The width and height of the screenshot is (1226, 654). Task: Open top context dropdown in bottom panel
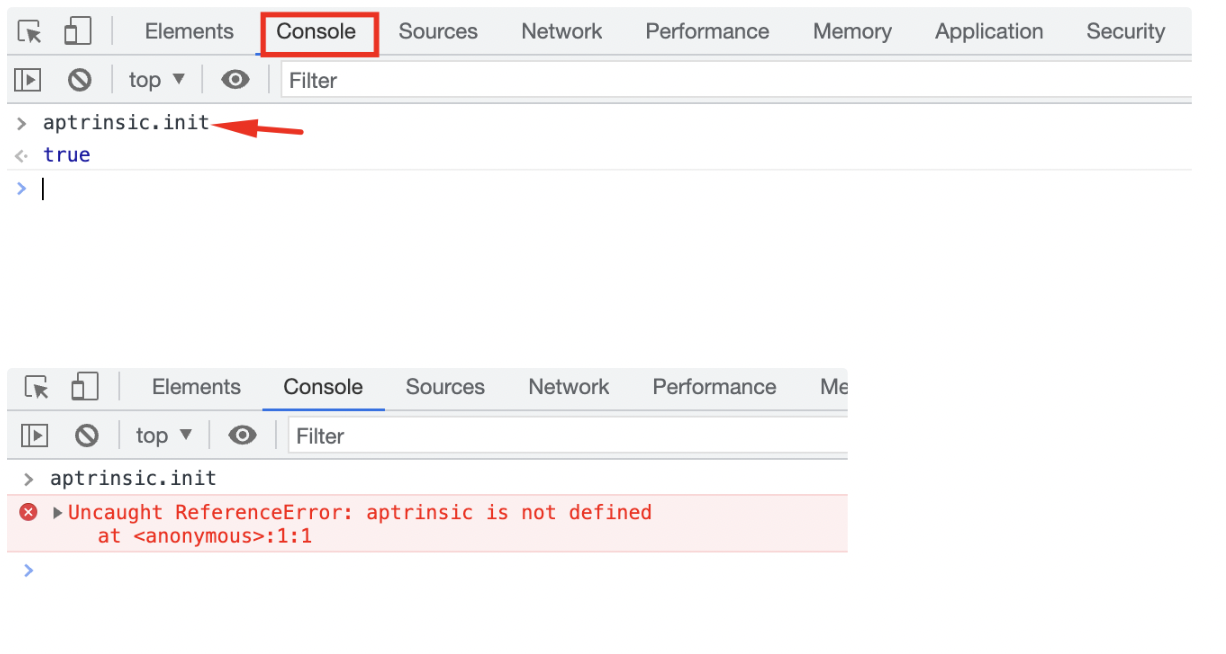165,435
